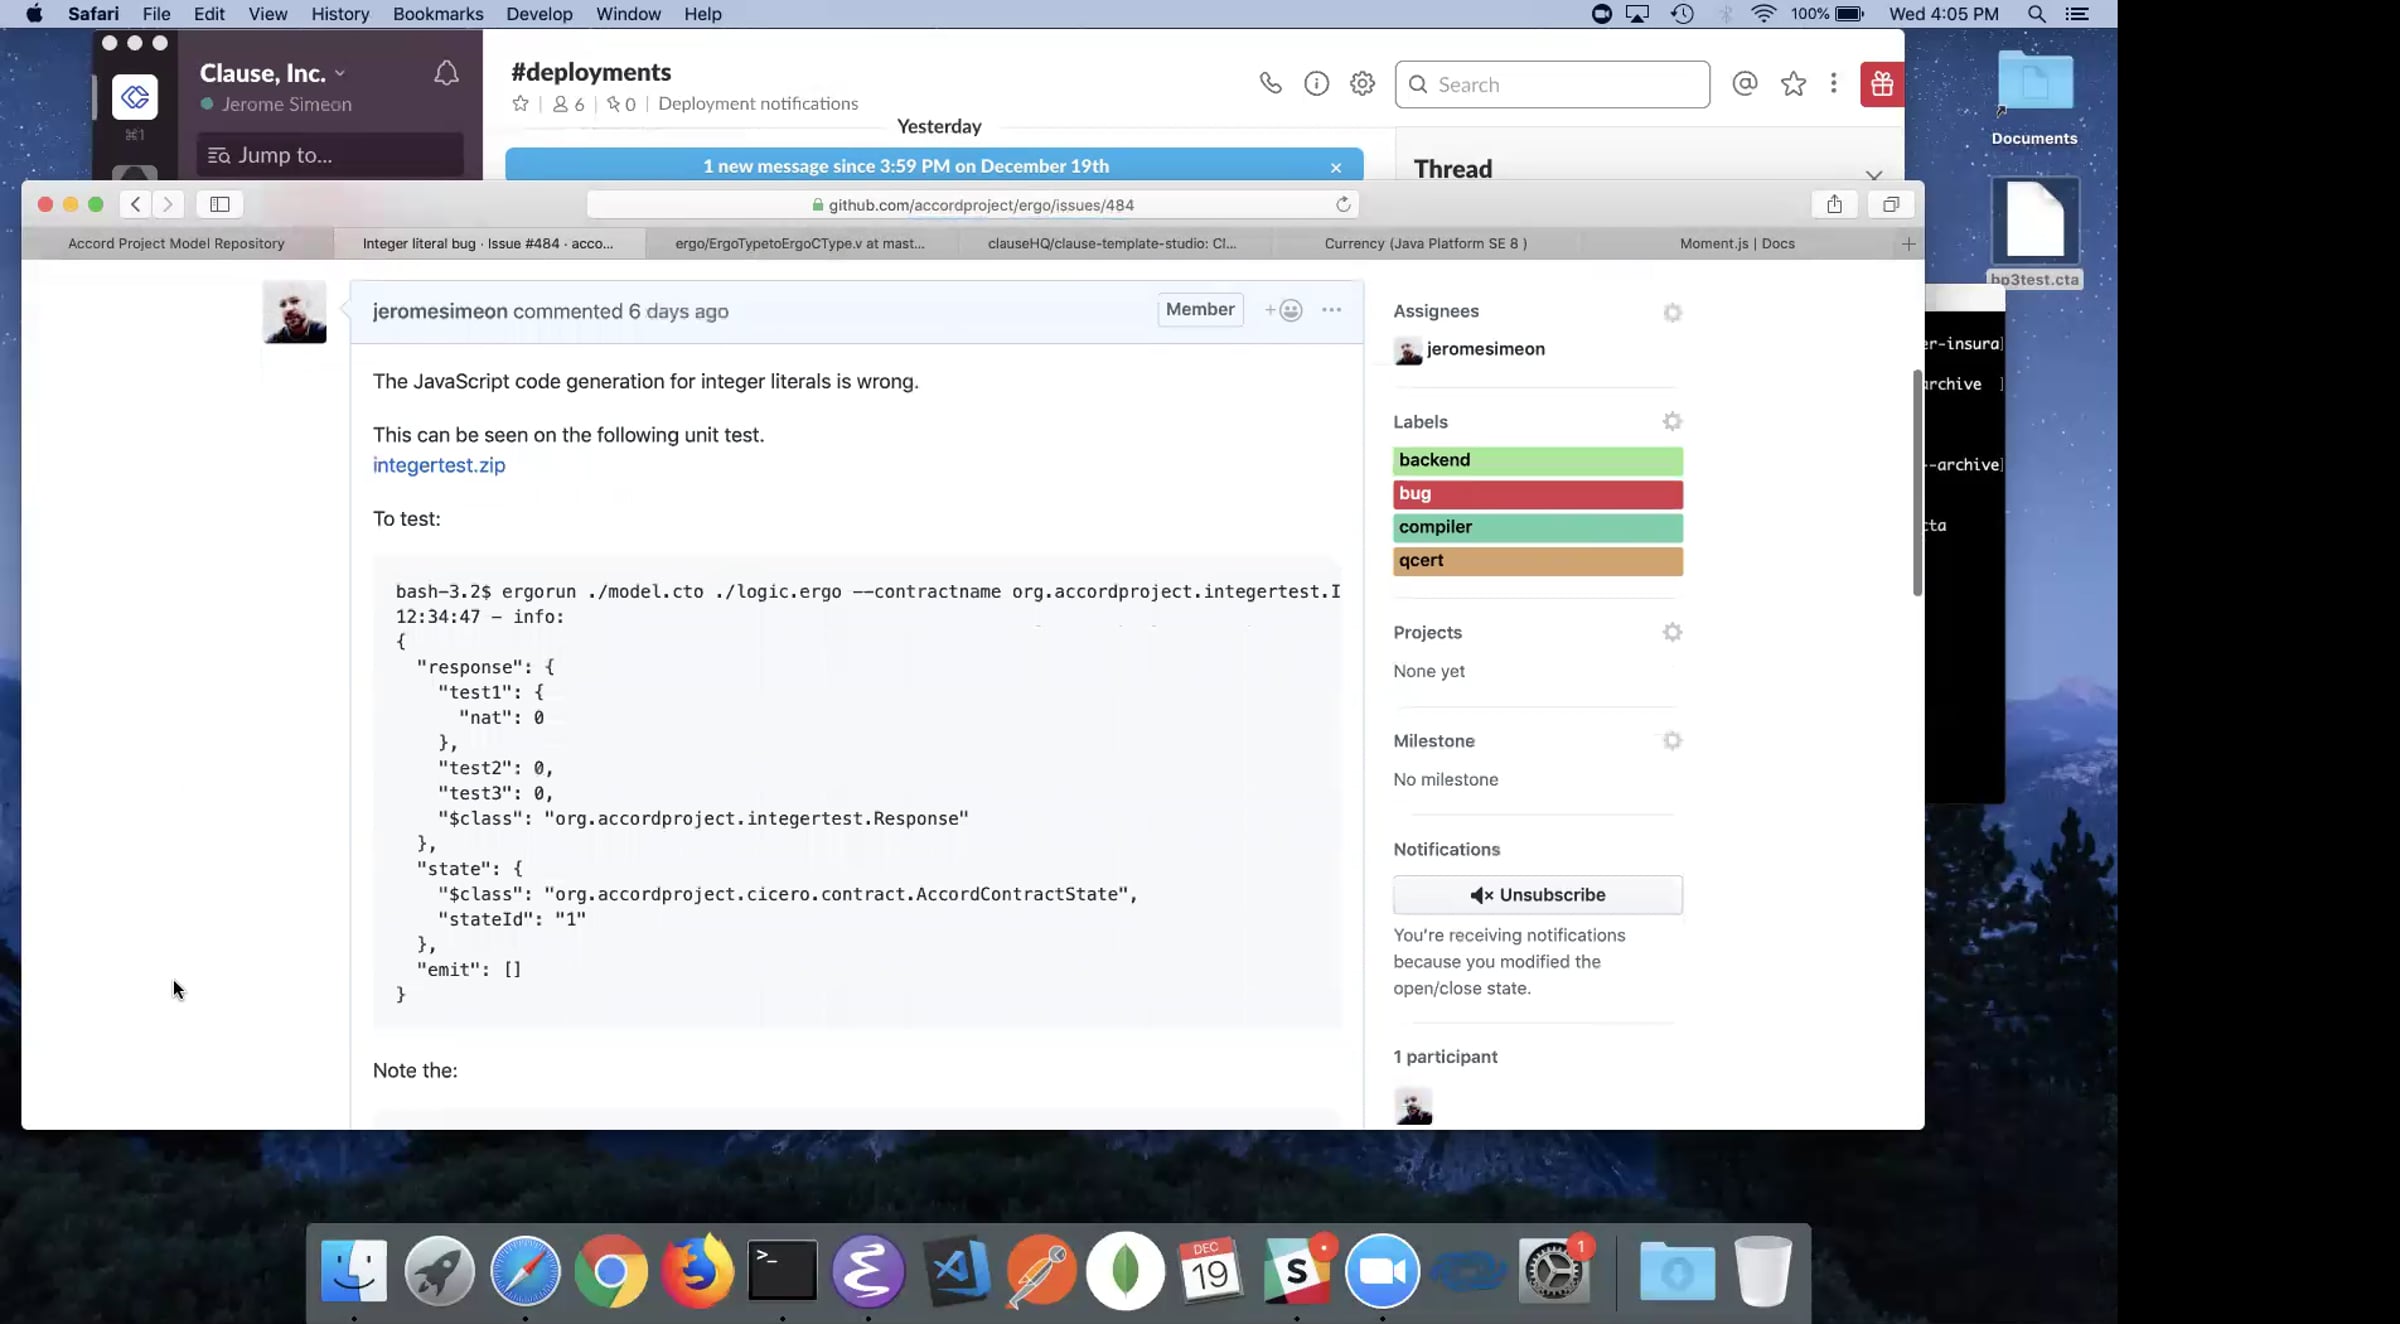Click the red bug label

[x=1537, y=494]
